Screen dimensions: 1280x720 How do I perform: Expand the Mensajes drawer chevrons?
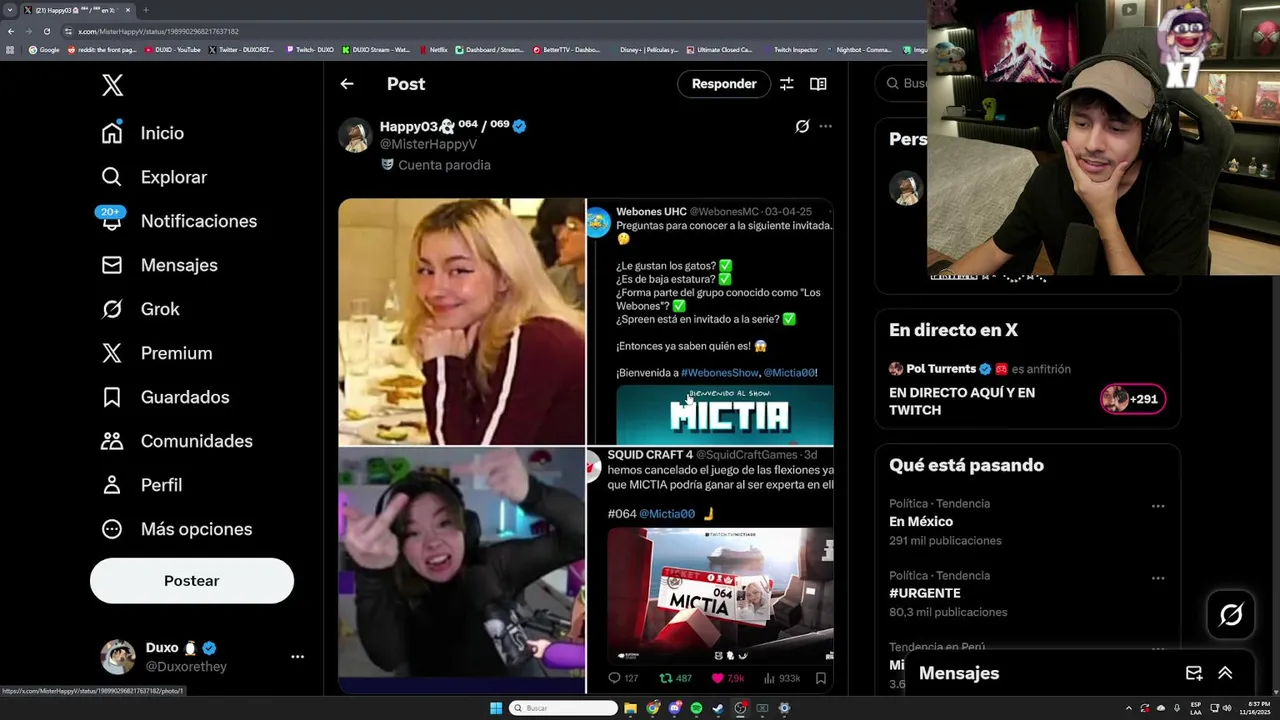pos(1225,673)
